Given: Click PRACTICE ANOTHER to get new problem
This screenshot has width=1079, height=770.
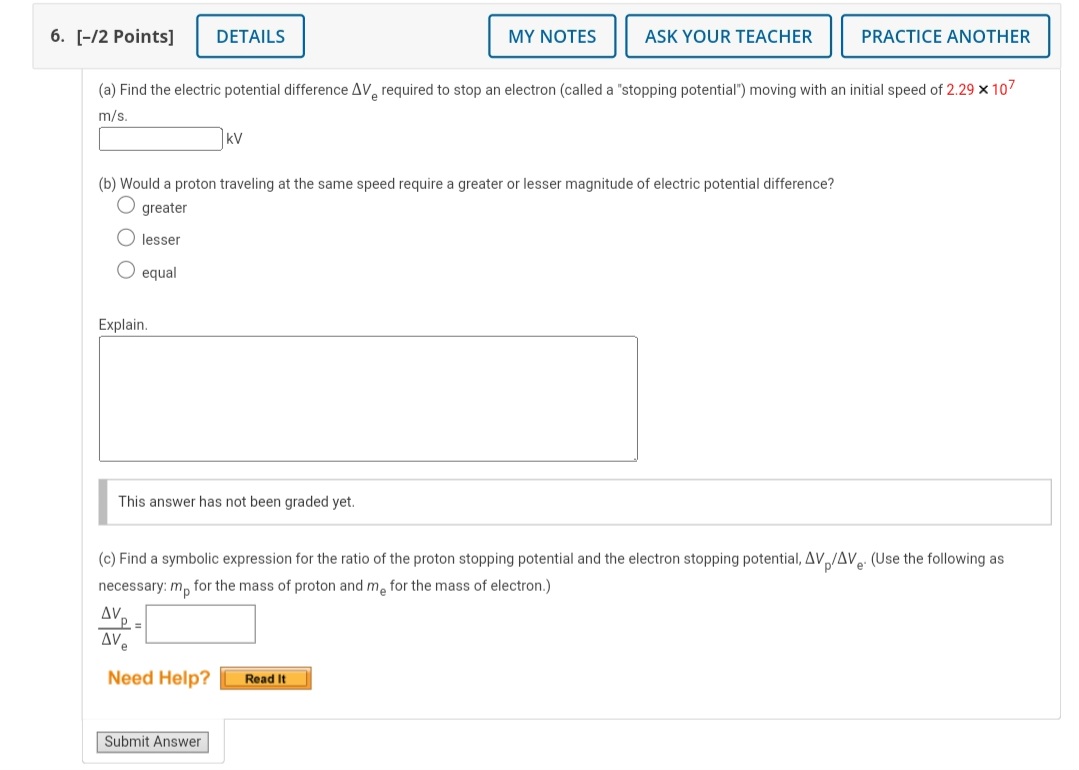Looking at the screenshot, I should coord(943,35).
